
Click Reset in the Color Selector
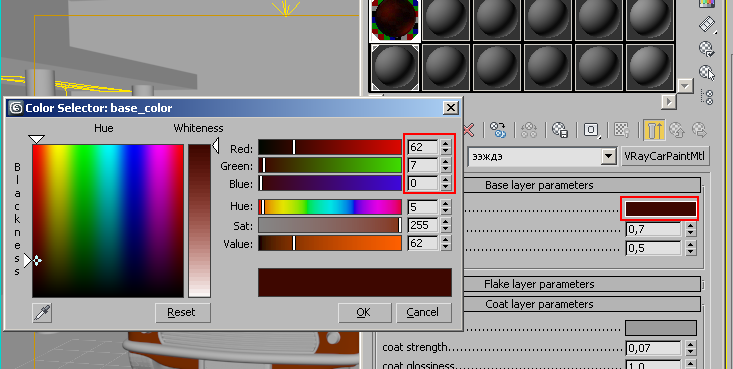click(182, 312)
